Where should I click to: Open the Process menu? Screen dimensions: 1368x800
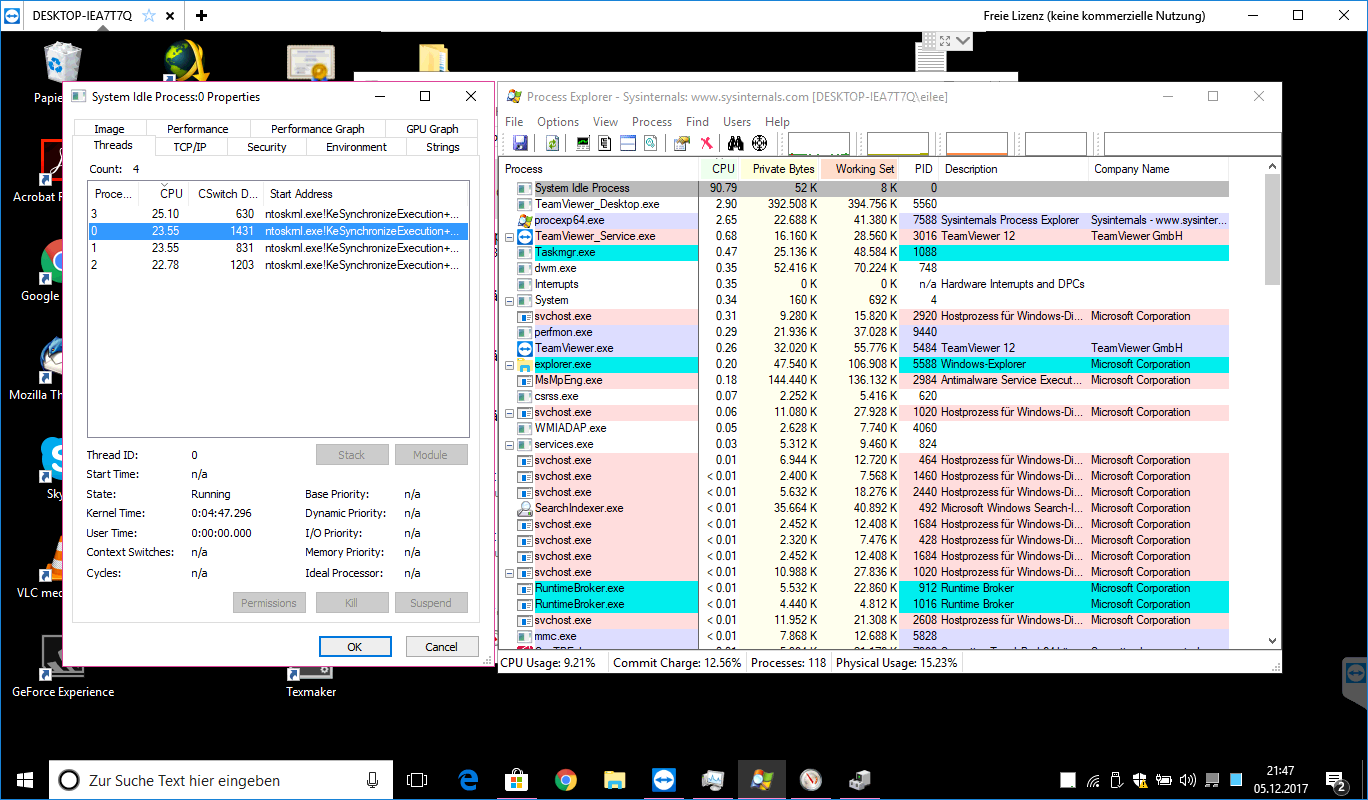pos(652,122)
